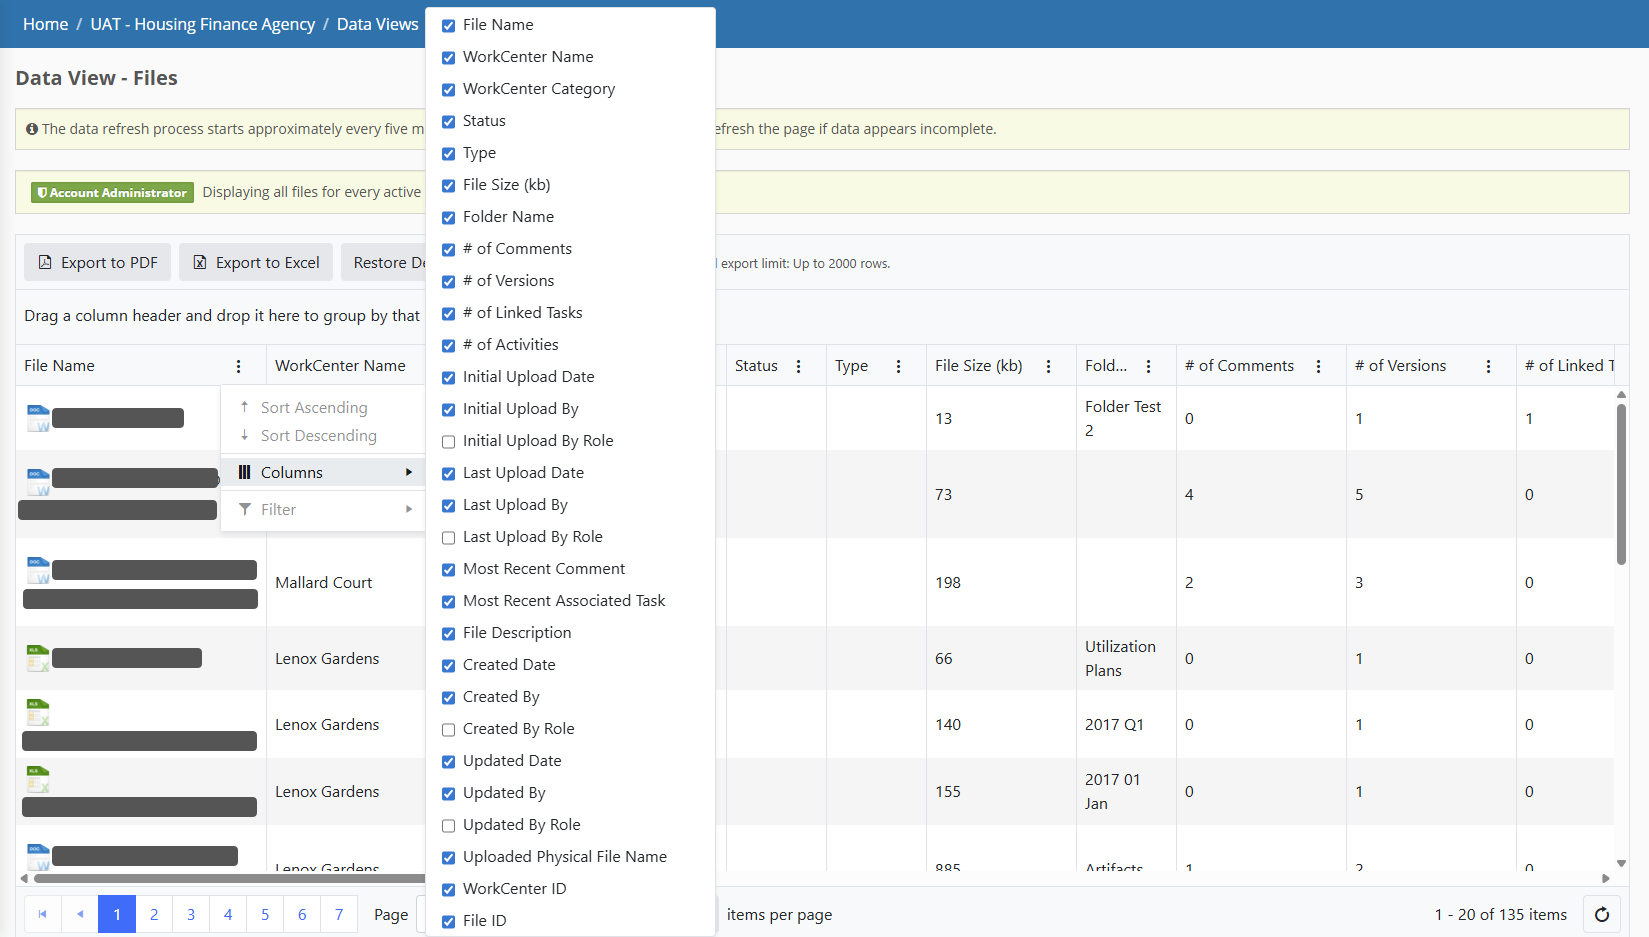1649x937 pixels.
Task: Click the Word file icon in the Mallard Court row
Action: click(x=38, y=570)
